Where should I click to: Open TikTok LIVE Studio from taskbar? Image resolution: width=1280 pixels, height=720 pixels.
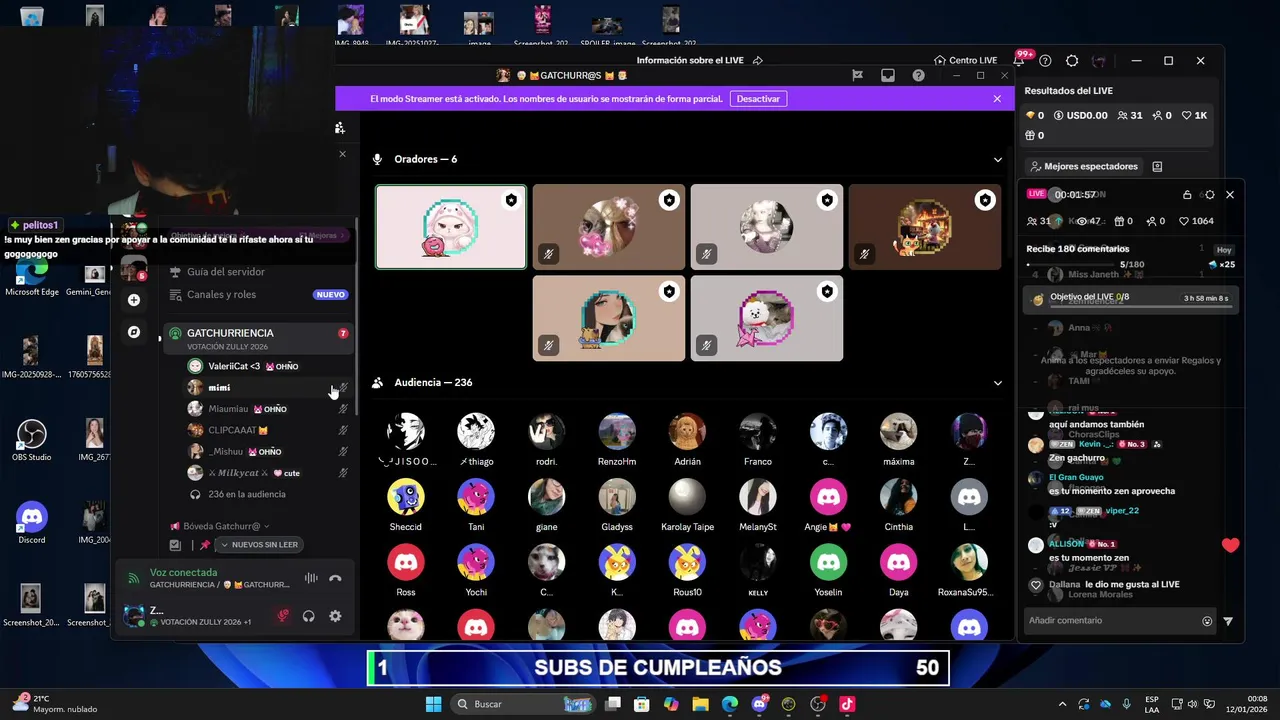tap(847, 704)
